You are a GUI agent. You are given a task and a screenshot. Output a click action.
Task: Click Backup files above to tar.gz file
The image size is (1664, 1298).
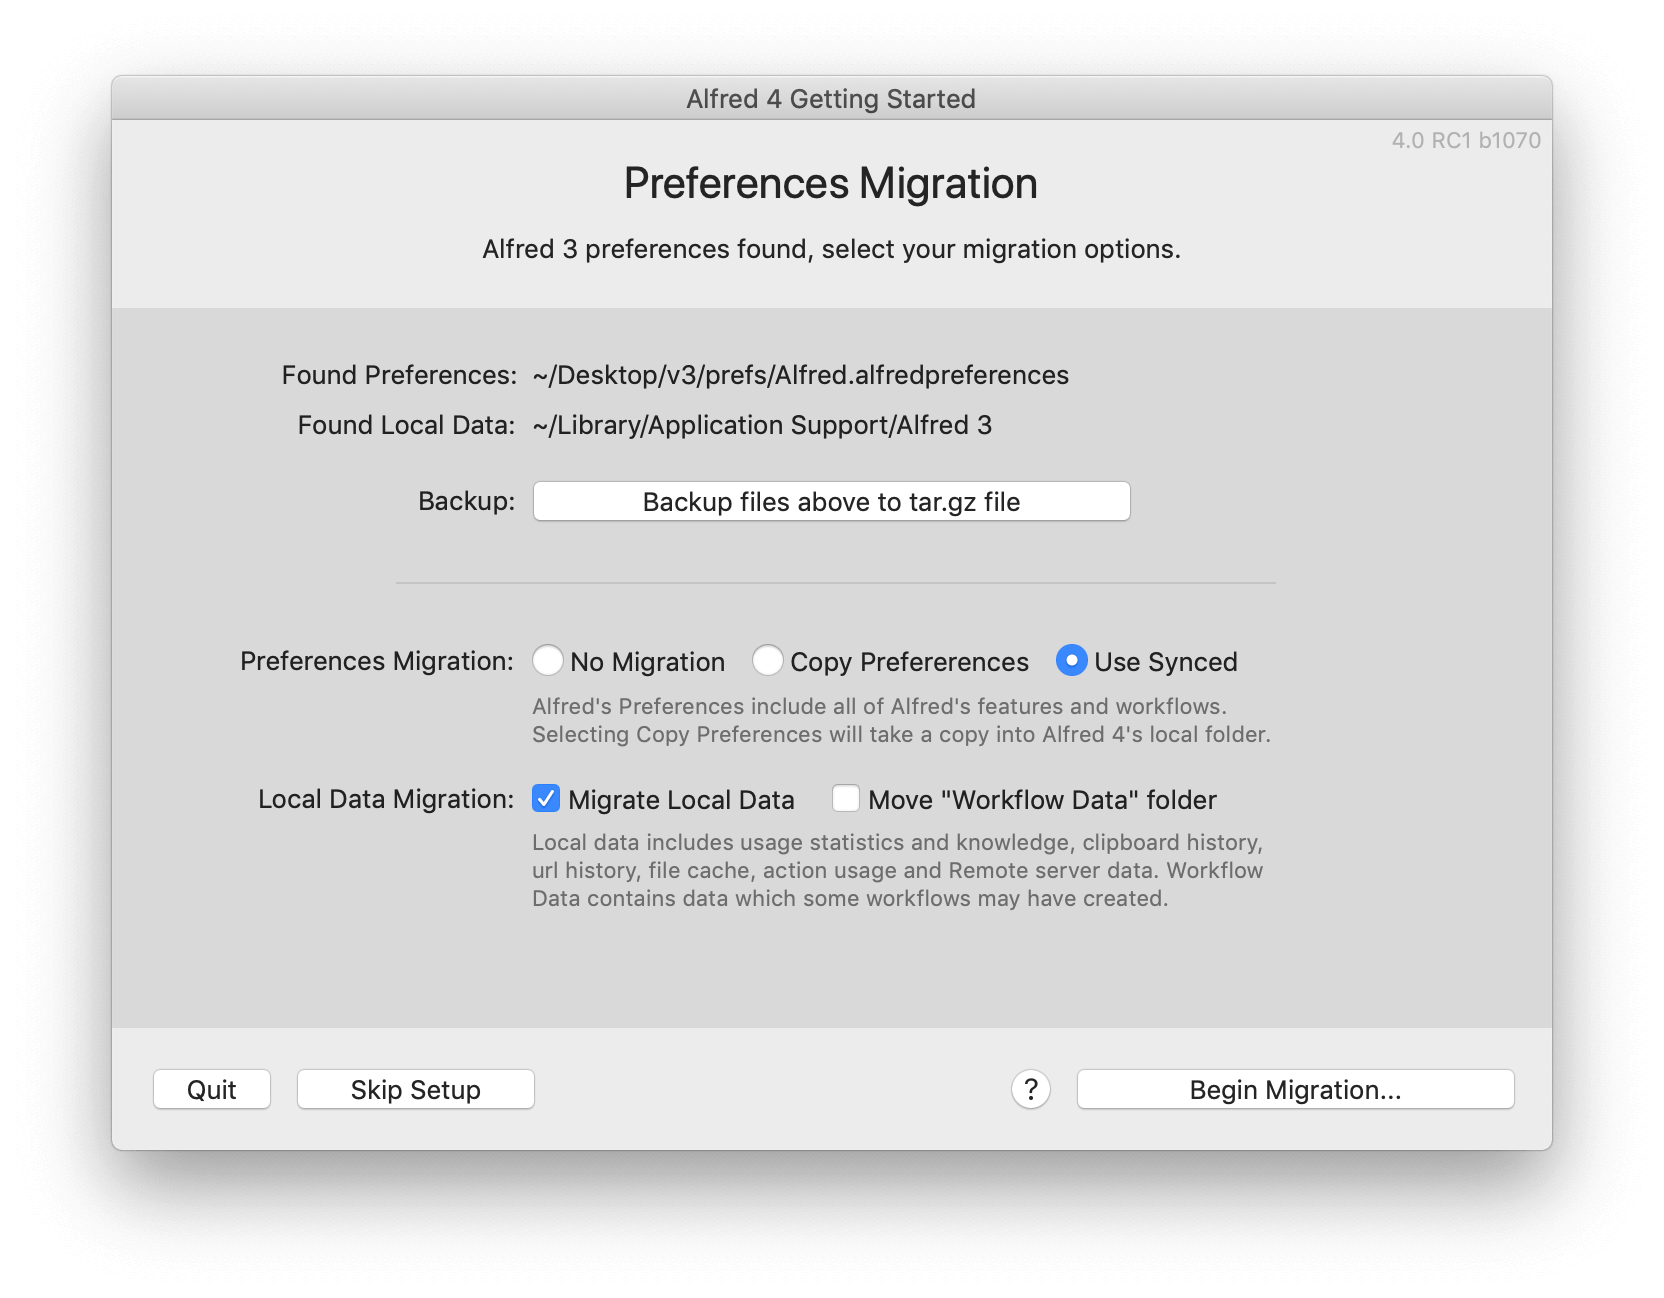831,501
